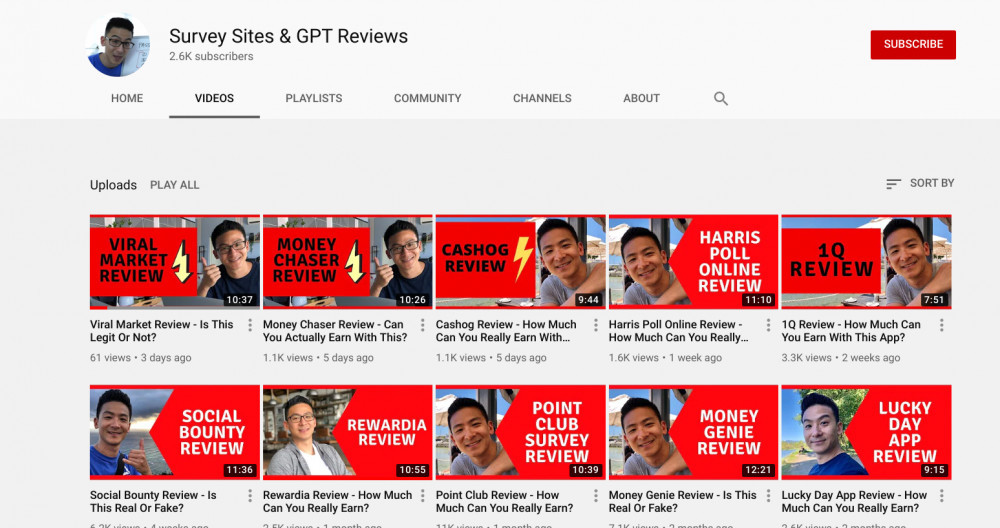Click the '2.6K subscribers' text
This screenshot has width=1000, height=528.
click(x=211, y=57)
